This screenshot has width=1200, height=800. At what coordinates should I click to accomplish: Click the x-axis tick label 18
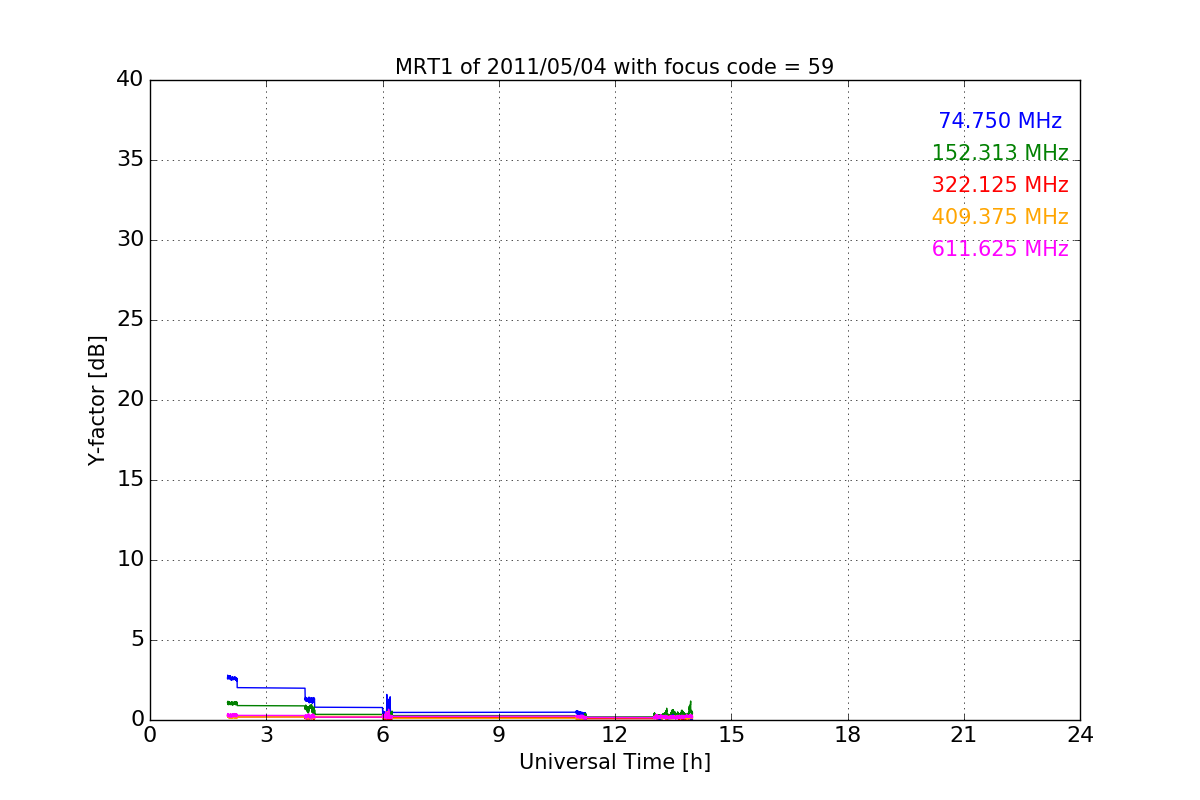point(848,735)
